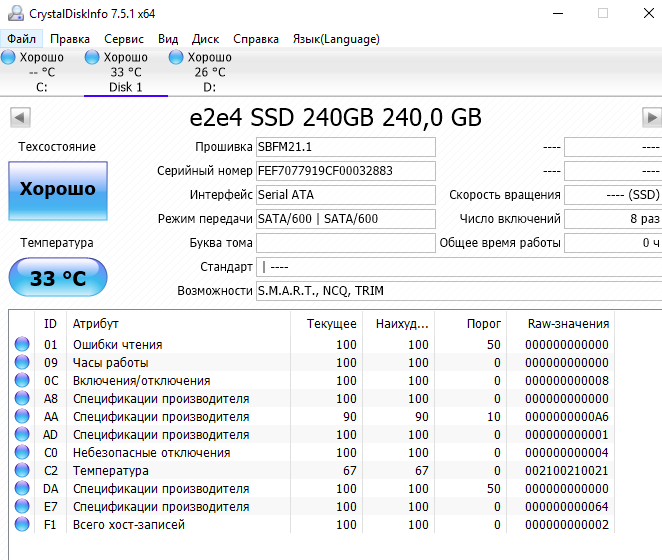Click status orb of attribute C2 row
The height and width of the screenshot is (560, 662).
point(22,470)
